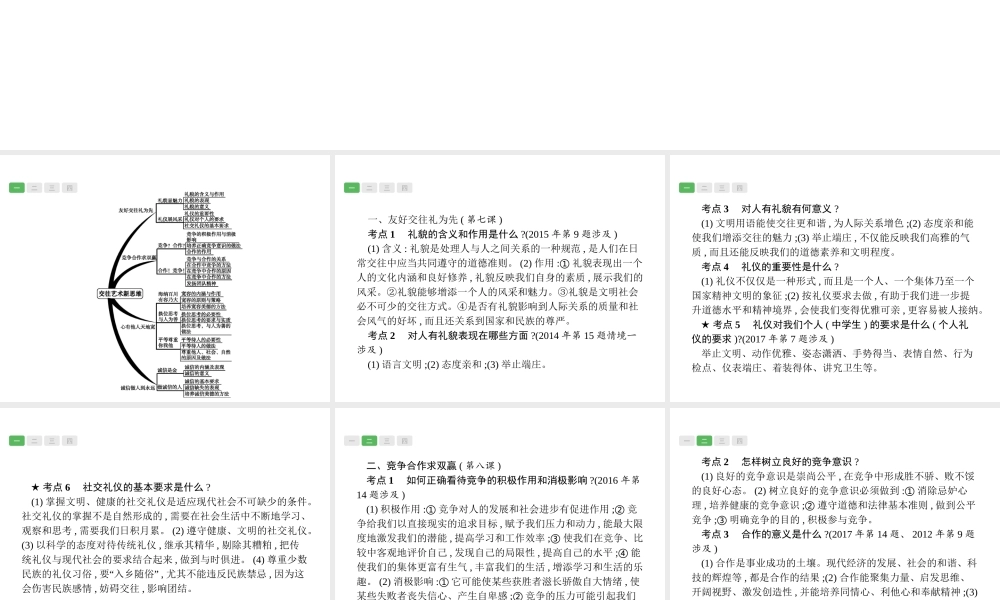Select tab 四 on the 友好交往礼为先 slide
Screen dimensions: 1000x600
404,187
